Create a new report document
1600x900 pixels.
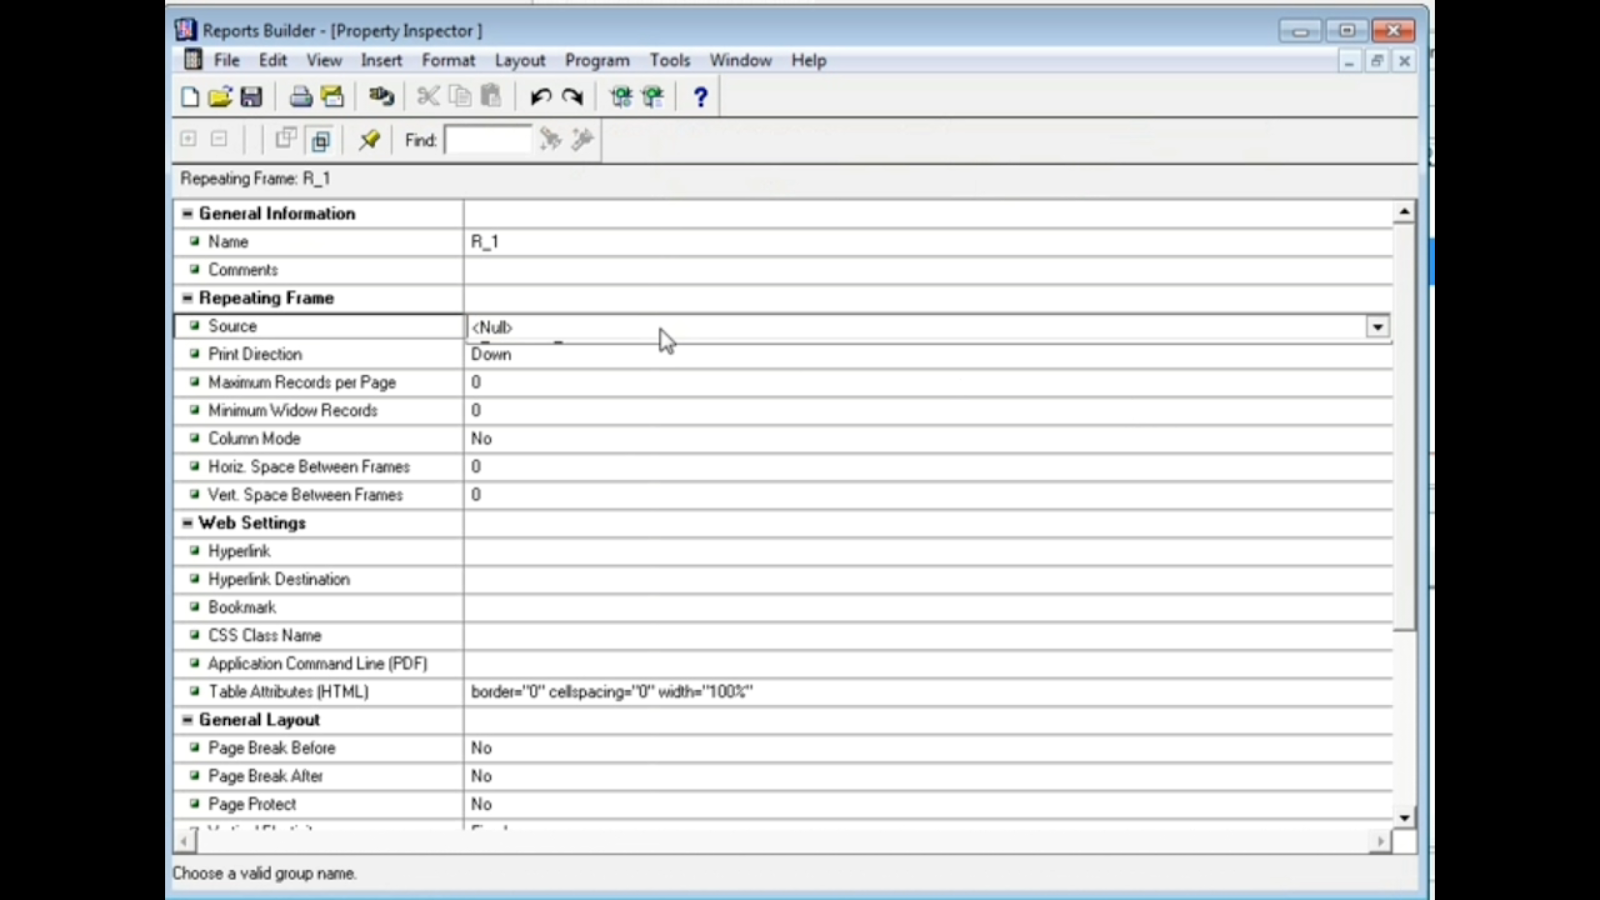tap(190, 96)
